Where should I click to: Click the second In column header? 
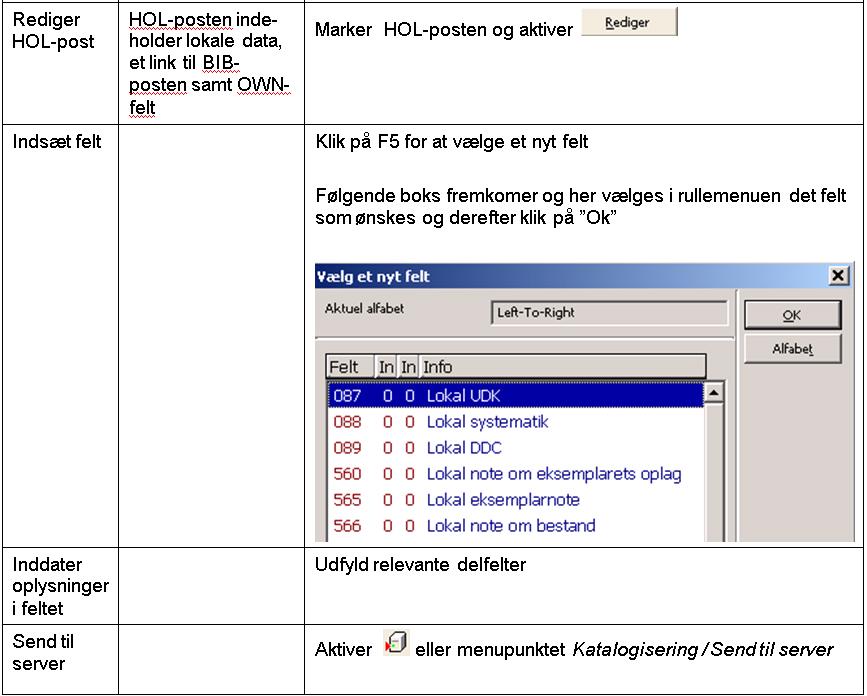(408, 367)
